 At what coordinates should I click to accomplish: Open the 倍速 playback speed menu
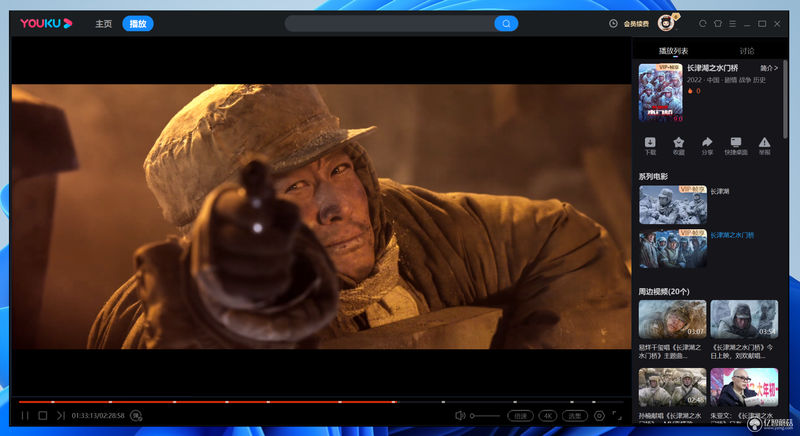pyautogui.click(x=520, y=416)
